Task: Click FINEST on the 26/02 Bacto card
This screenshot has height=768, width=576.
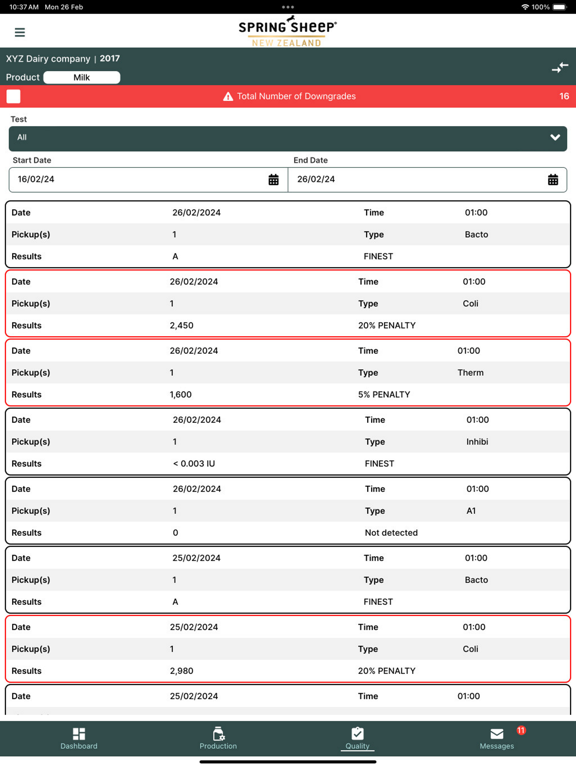Action: pos(378,257)
